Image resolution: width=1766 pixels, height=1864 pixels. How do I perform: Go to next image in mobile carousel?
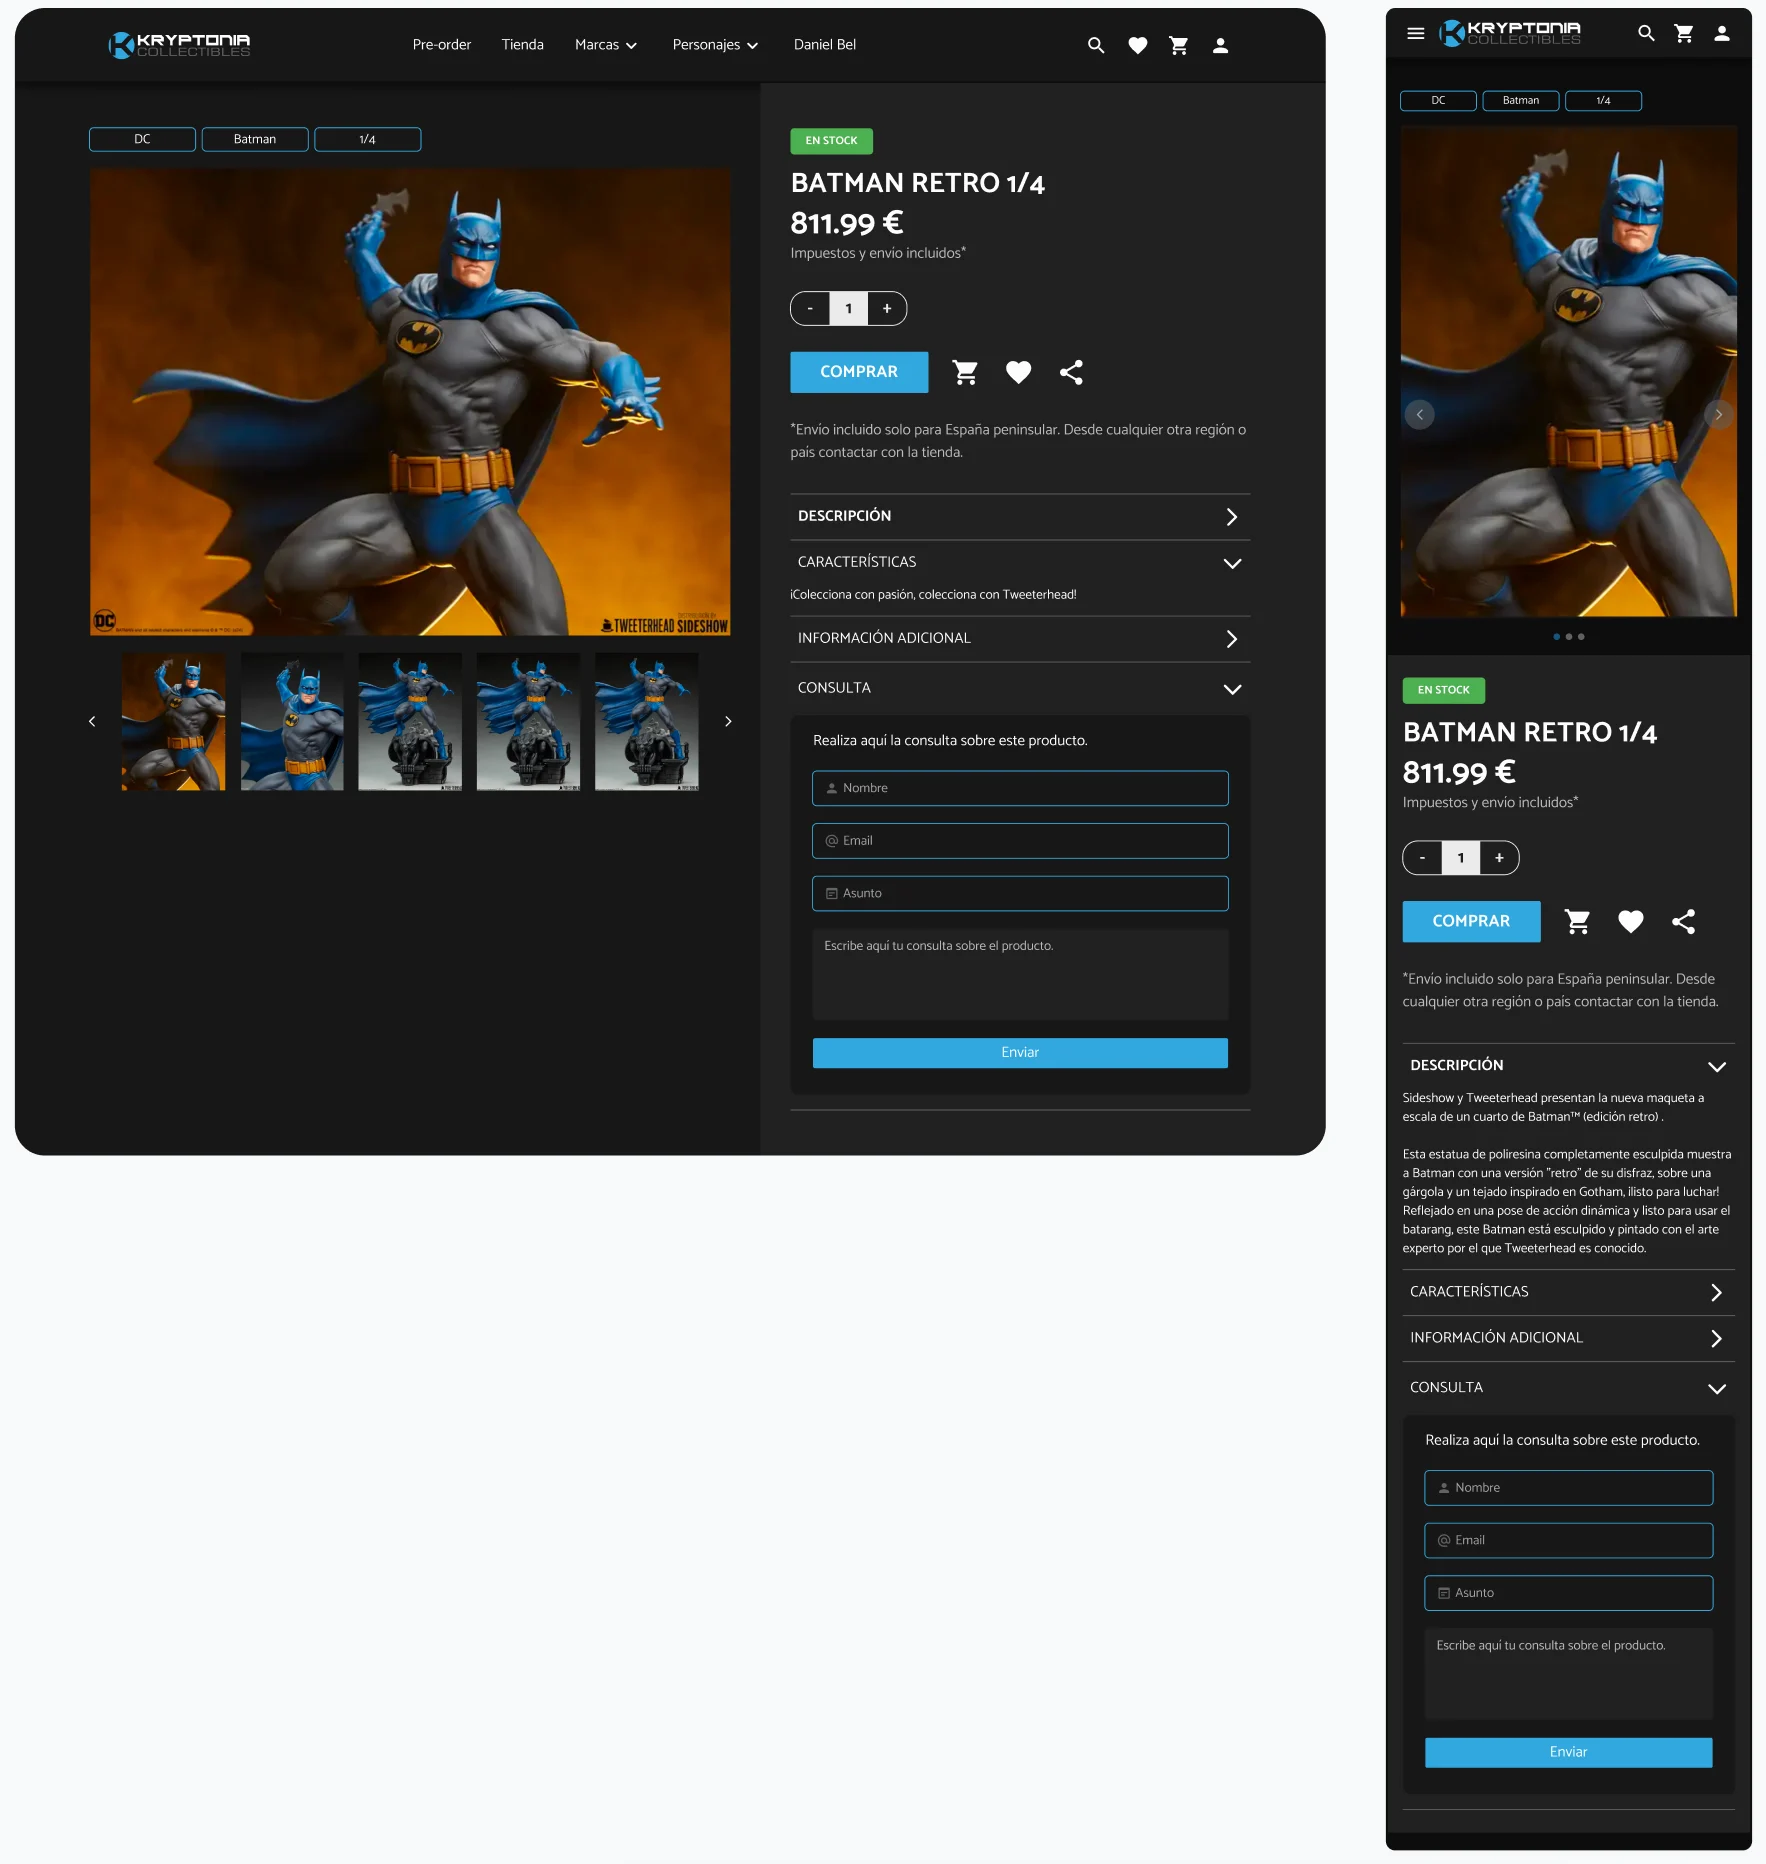[1718, 414]
